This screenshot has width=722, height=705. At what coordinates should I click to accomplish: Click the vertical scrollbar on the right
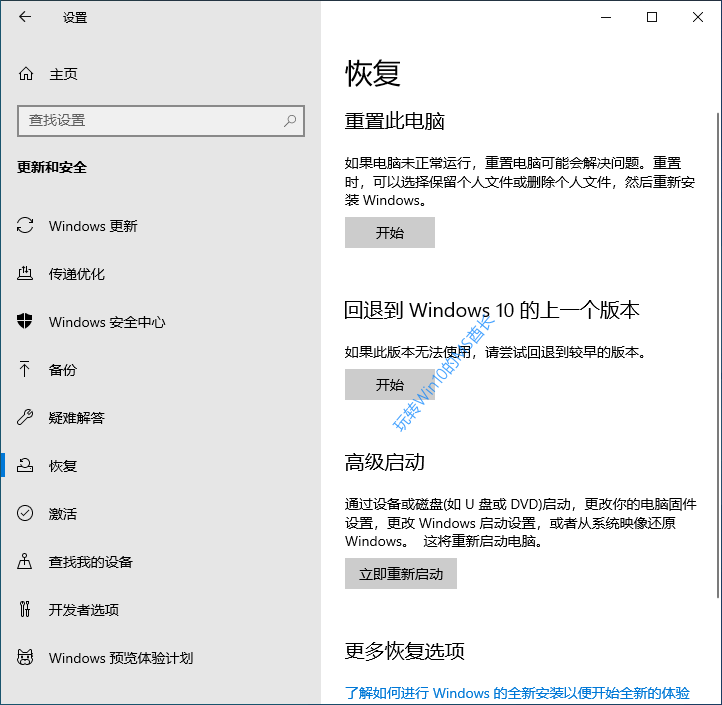[x=718, y=355]
